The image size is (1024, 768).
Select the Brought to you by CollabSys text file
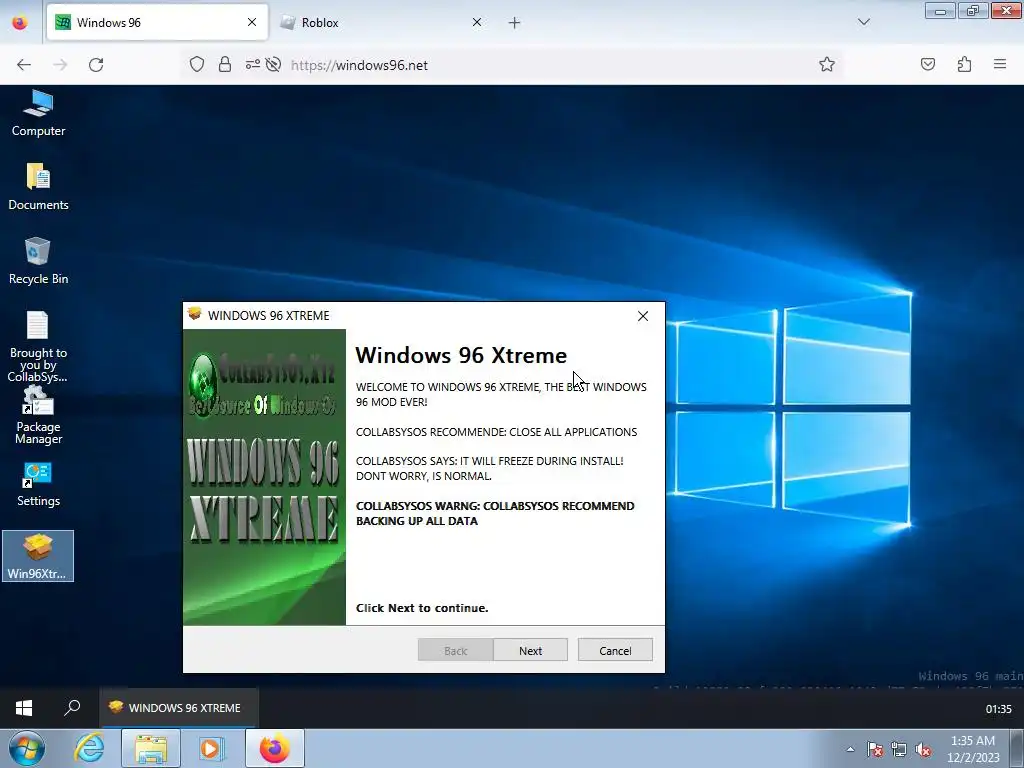coord(38,346)
